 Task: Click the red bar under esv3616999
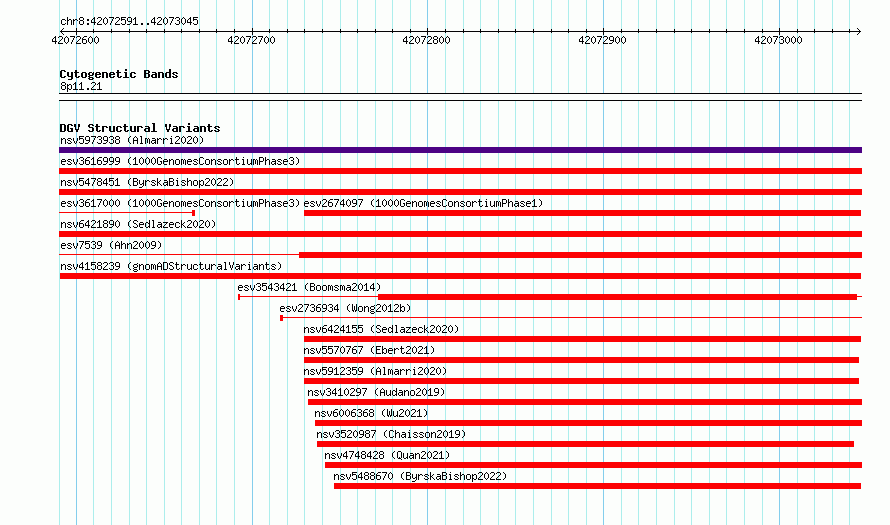point(460,171)
